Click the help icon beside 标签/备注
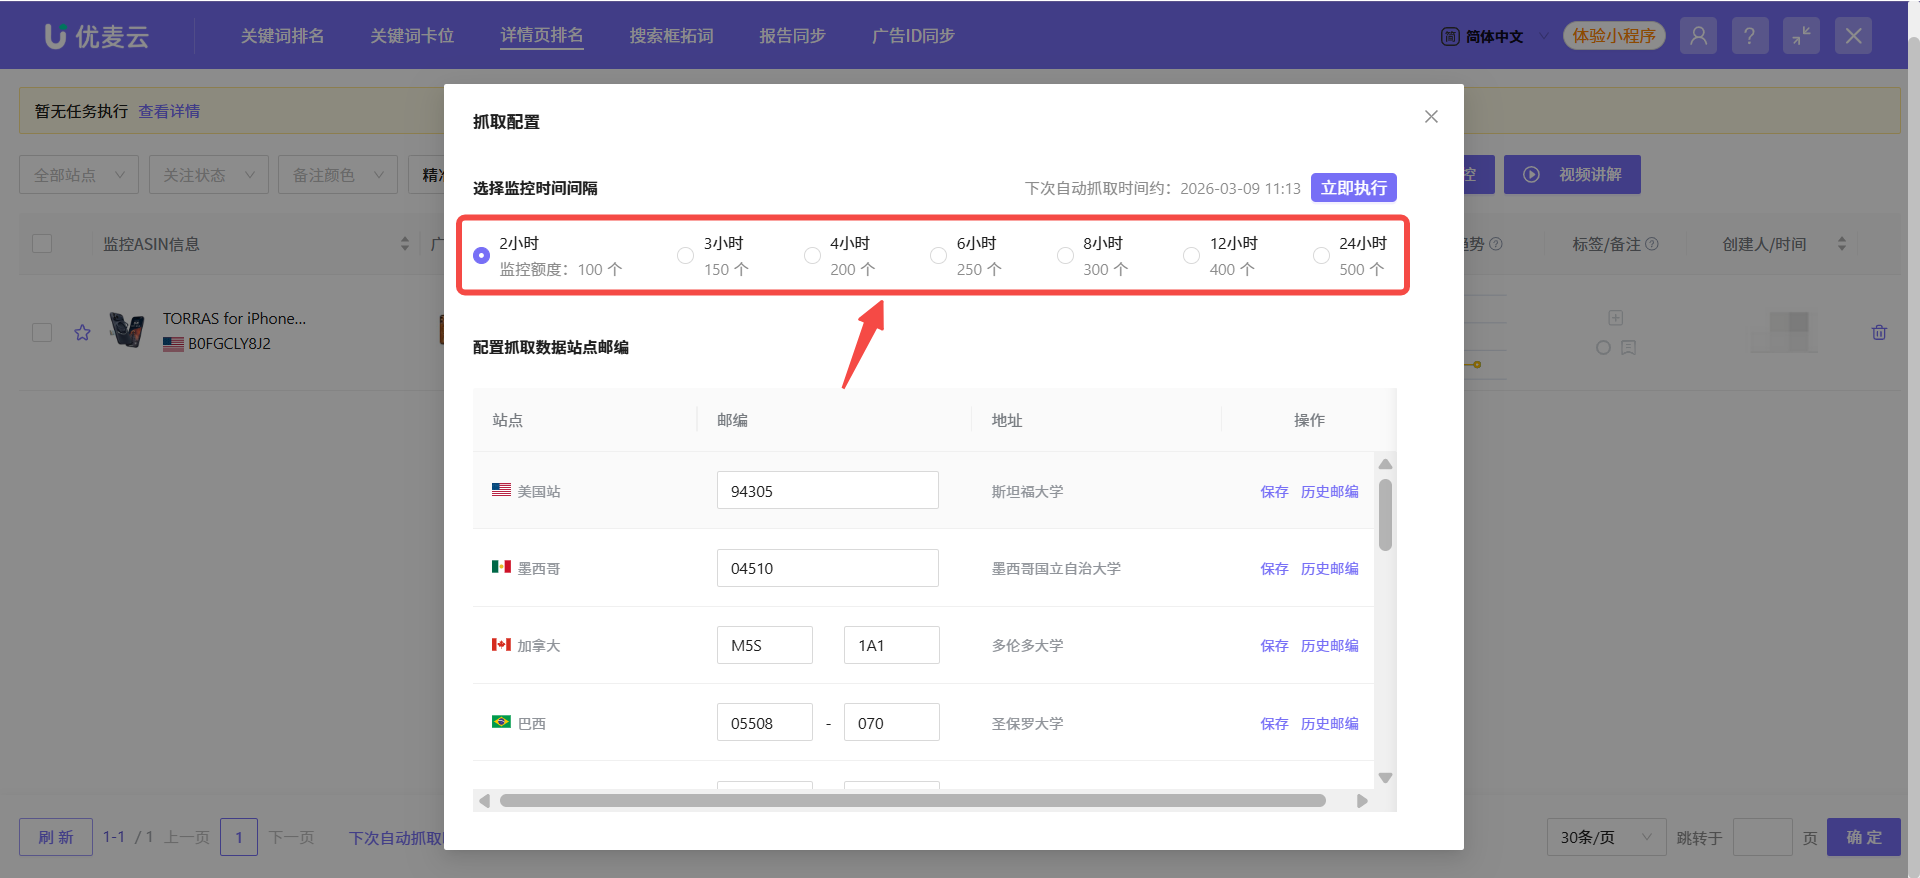 coord(1651,244)
